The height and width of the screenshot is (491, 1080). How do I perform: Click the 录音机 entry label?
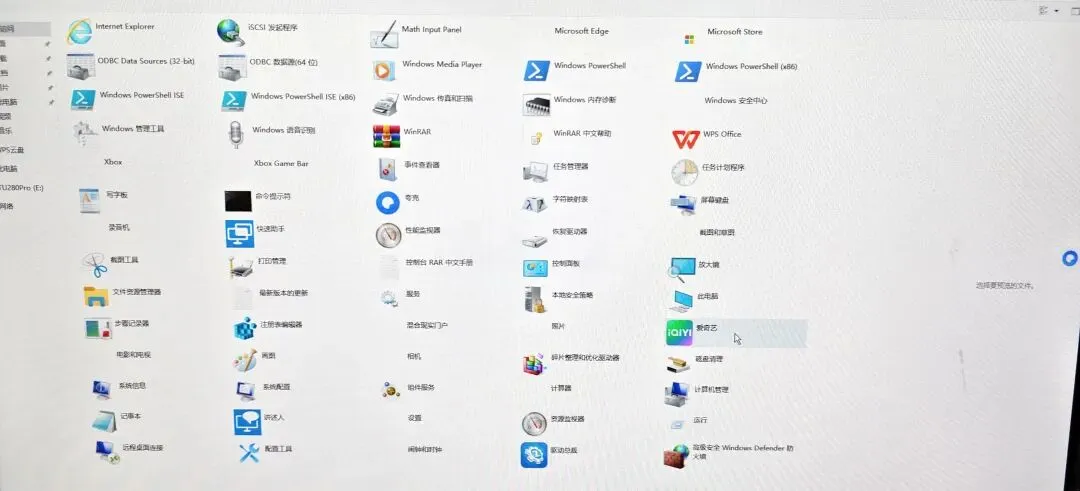pyautogui.click(x=118, y=227)
